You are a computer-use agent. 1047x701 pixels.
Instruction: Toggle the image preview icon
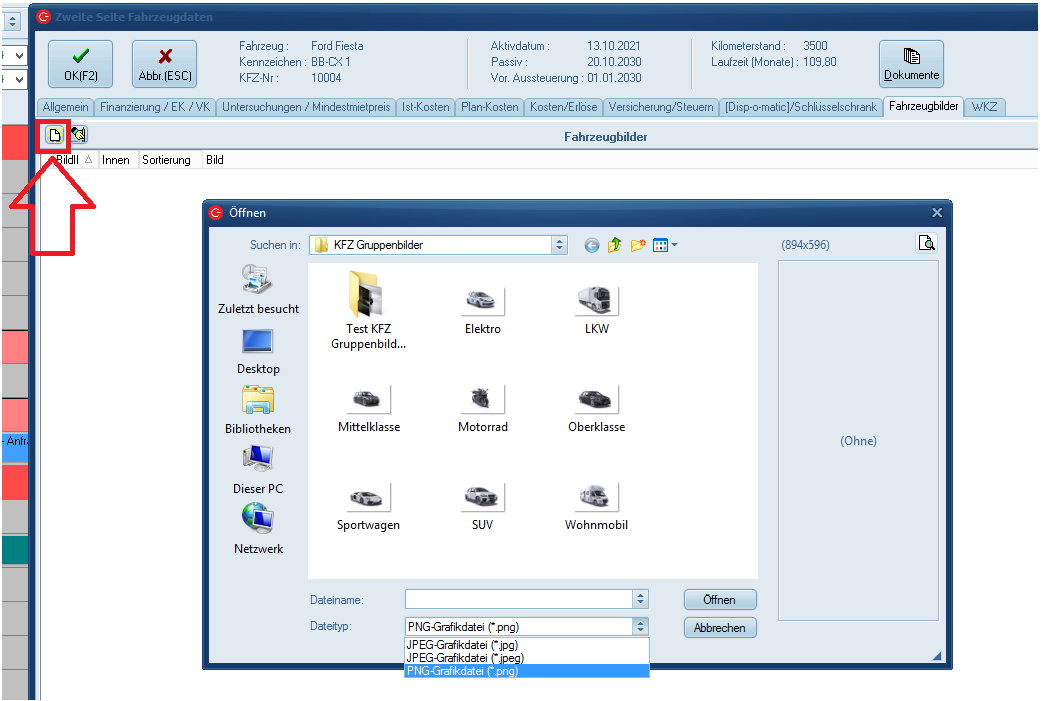[x=926, y=243]
